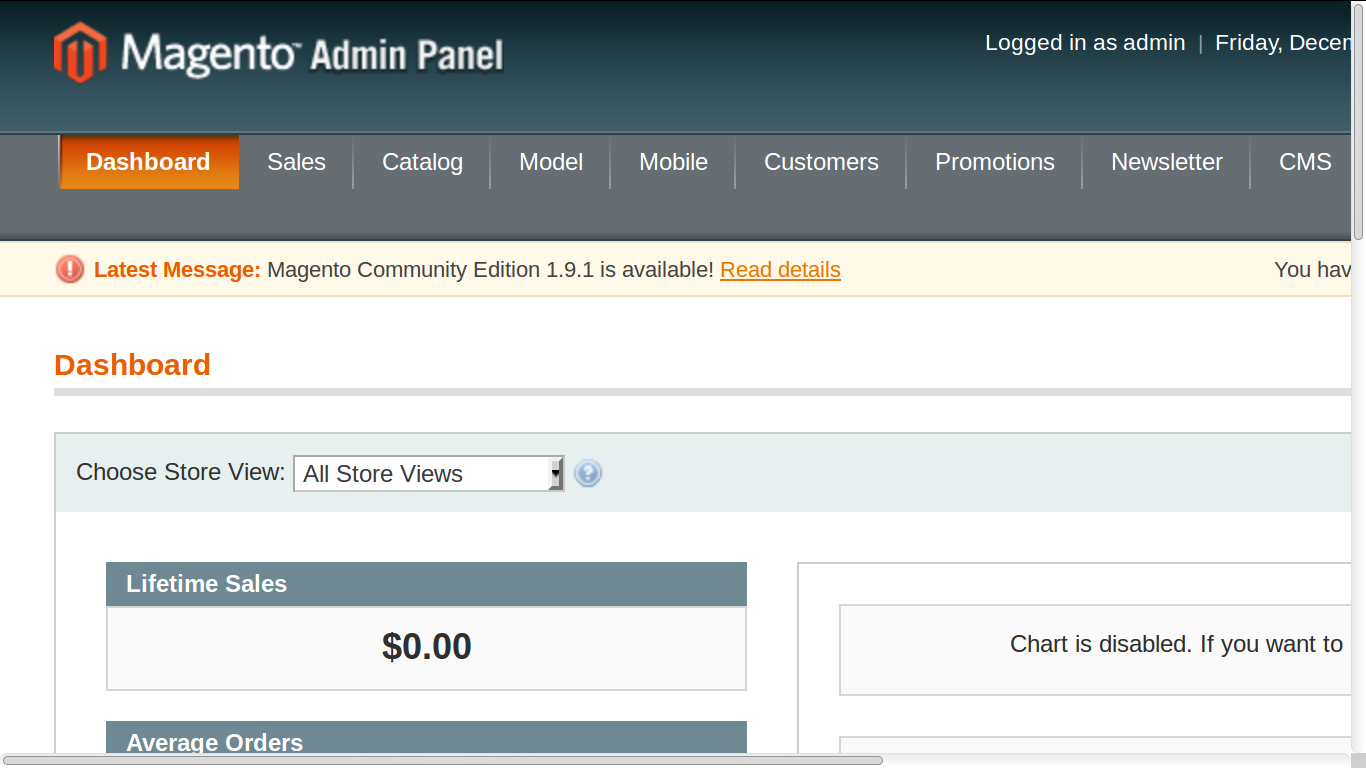This screenshot has width=1366, height=768.
Task: Open the Sales menu
Action: tap(296, 162)
